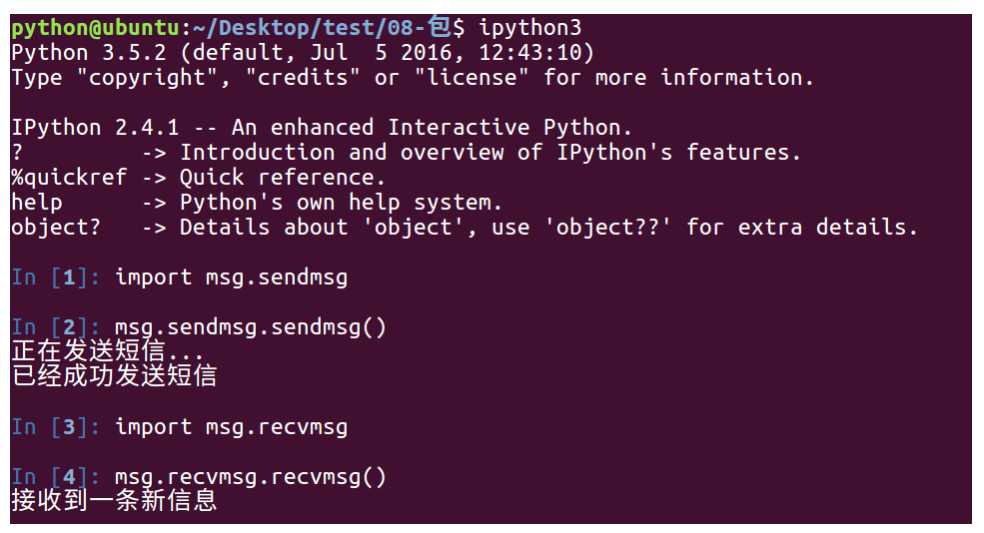Click the In [3] prompt label

pos(56,428)
